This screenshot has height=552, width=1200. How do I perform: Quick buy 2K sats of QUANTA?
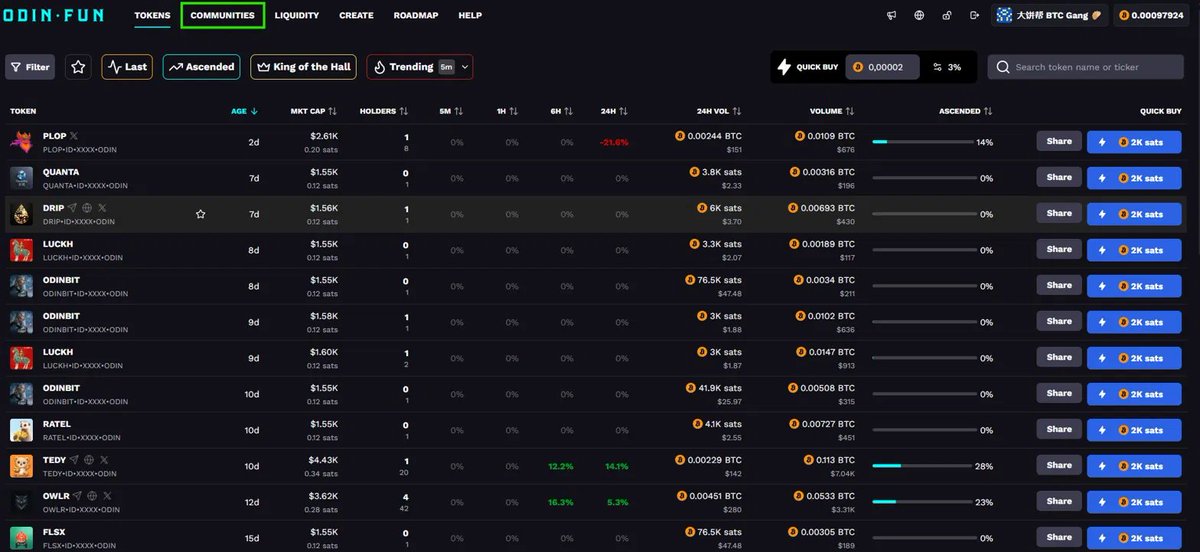[x=1134, y=178]
